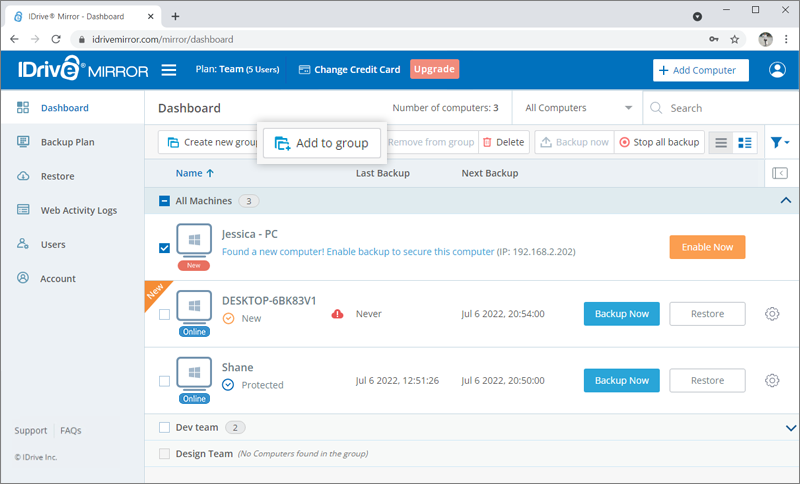The width and height of the screenshot is (800, 484).
Task: Click the red warning icon for DESKTOP-6BK83V1
Action: pyautogui.click(x=337, y=314)
